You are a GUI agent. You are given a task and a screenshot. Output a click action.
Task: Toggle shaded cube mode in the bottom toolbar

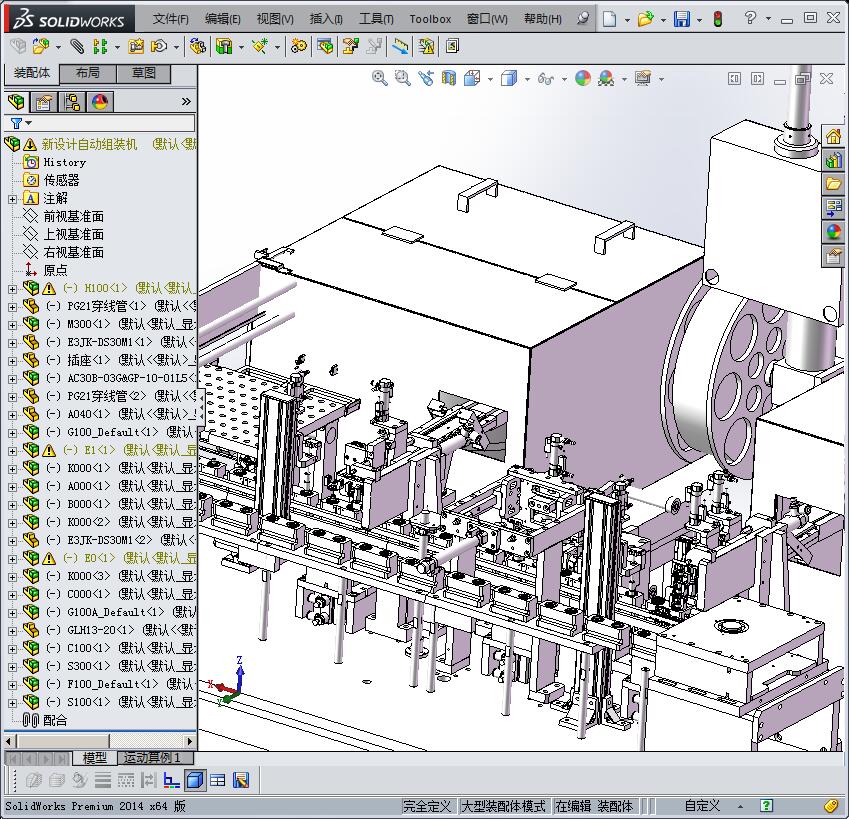tap(196, 779)
